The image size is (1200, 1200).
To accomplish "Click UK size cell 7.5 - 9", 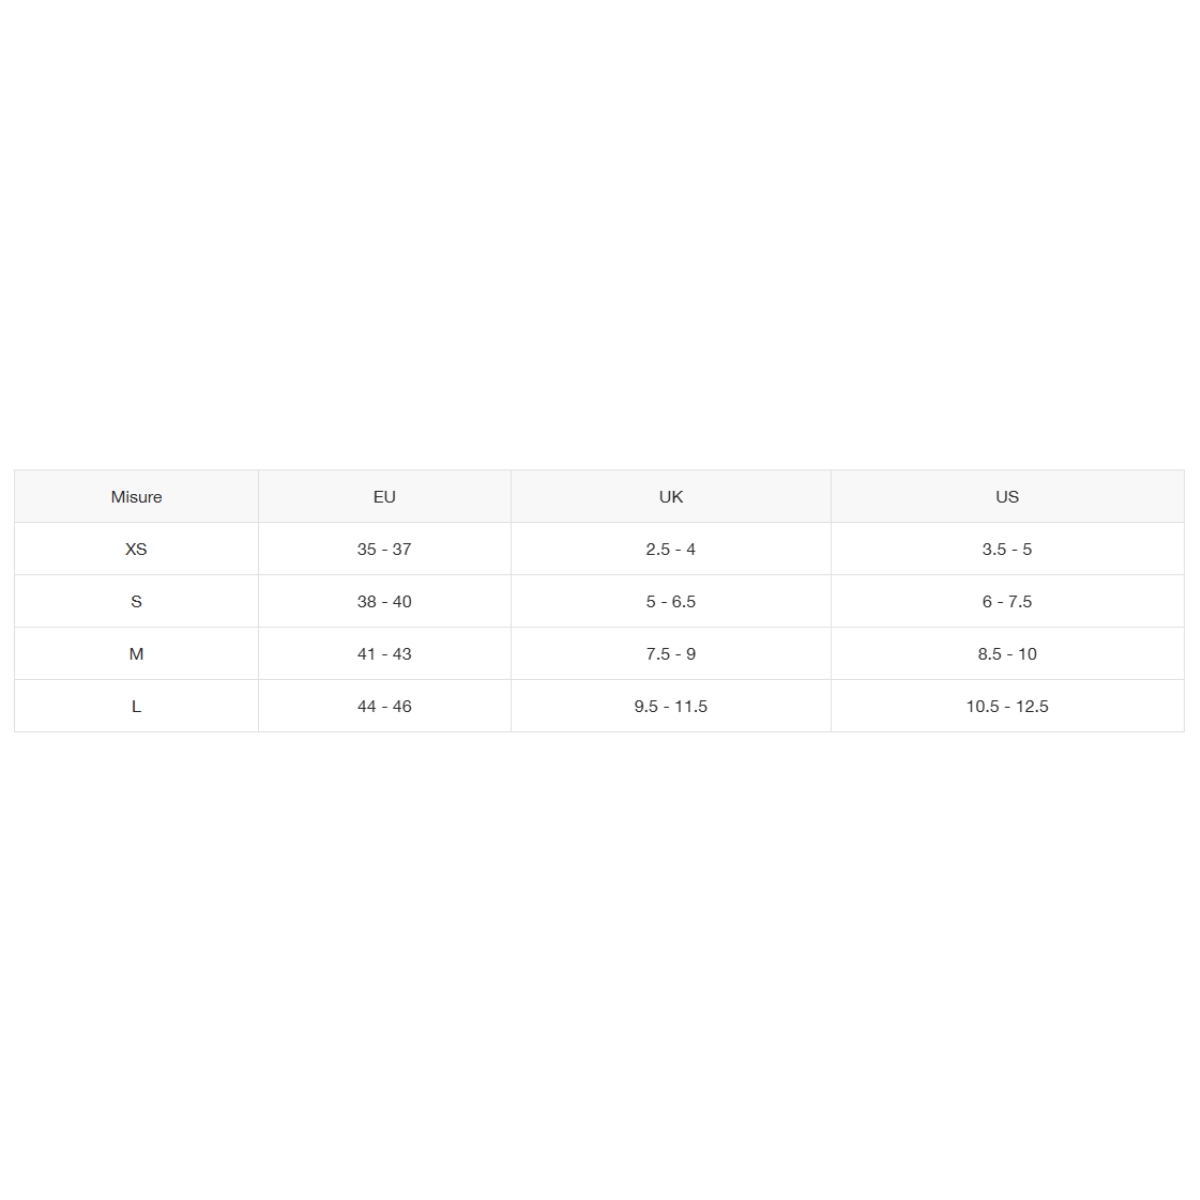I will point(671,654).
